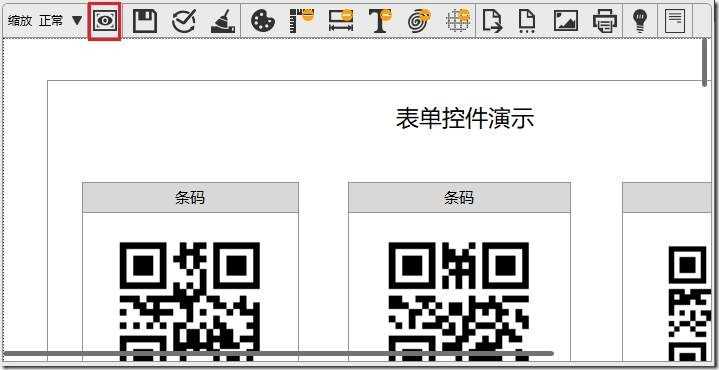Click the vertical scrollbar thumb
Image resolution: width=719 pixels, height=370 pixels.
[x=705, y=63]
